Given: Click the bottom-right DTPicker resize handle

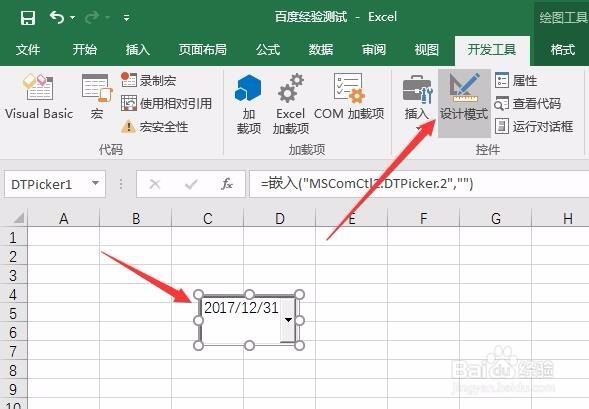Looking at the screenshot, I should (x=299, y=346).
